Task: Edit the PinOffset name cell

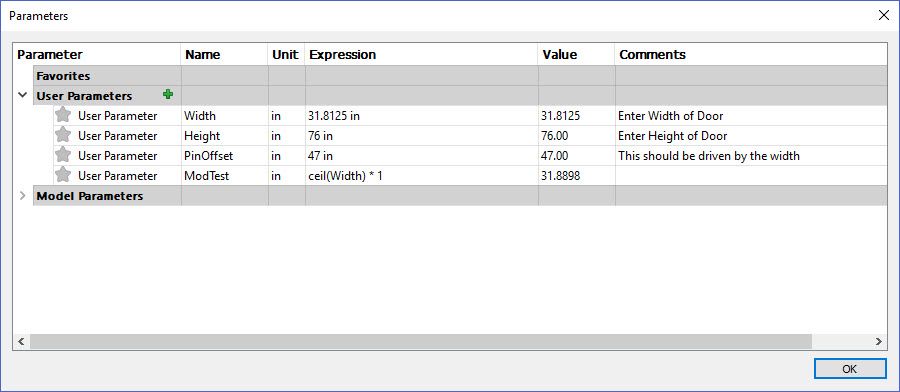Action: pyautogui.click(x=224, y=156)
